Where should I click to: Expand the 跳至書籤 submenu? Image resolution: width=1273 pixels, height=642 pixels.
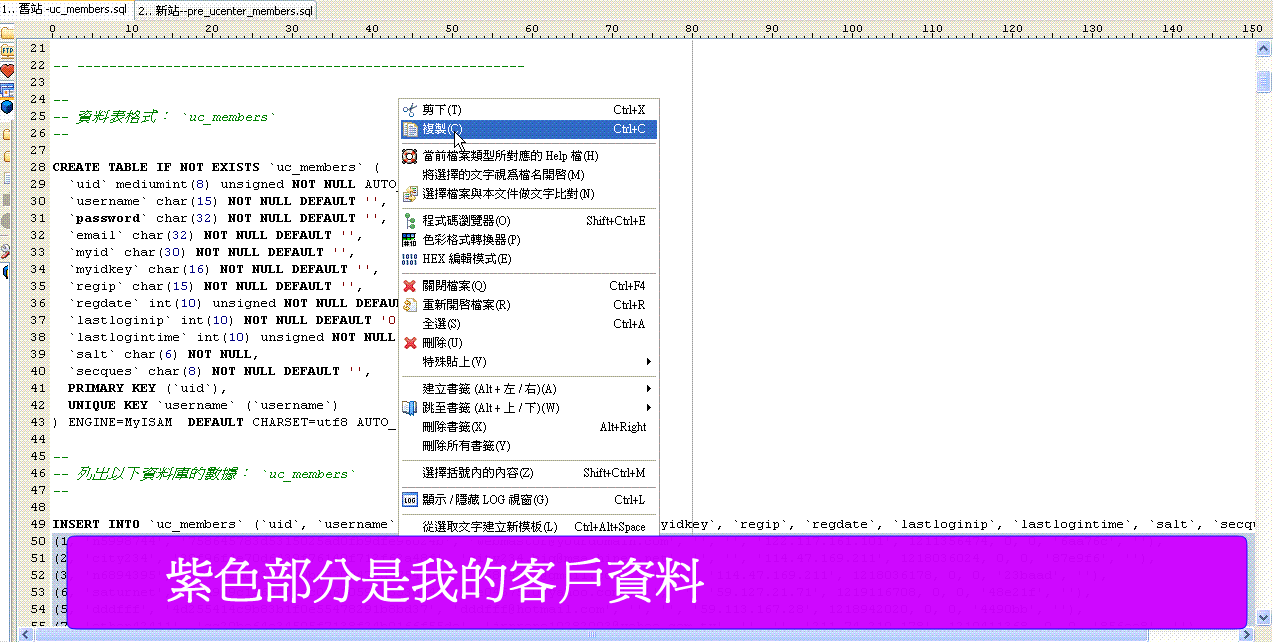click(x=528, y=408)
